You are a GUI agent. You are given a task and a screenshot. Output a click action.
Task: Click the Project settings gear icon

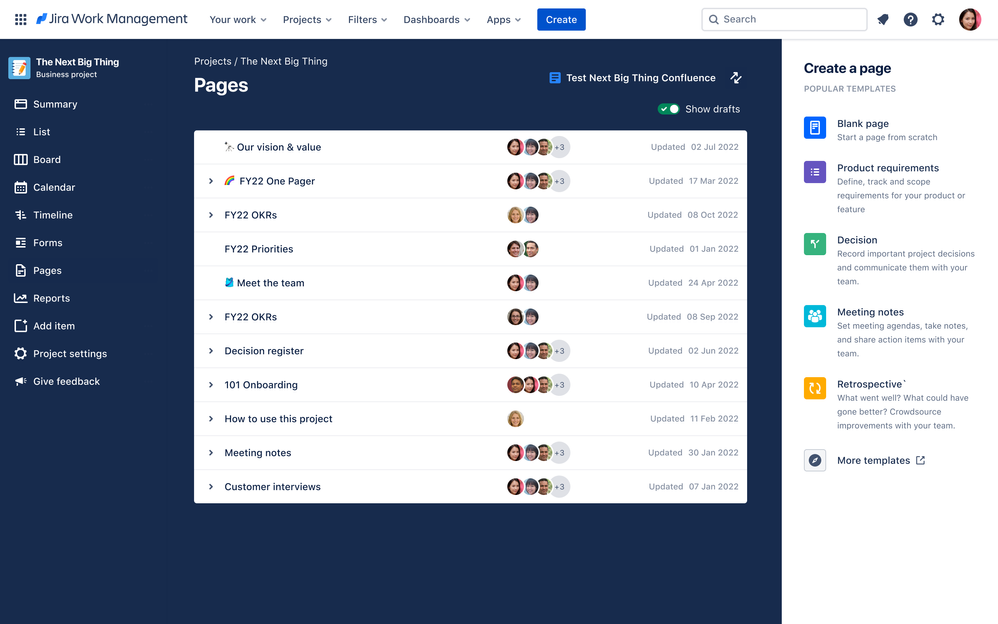20,353
